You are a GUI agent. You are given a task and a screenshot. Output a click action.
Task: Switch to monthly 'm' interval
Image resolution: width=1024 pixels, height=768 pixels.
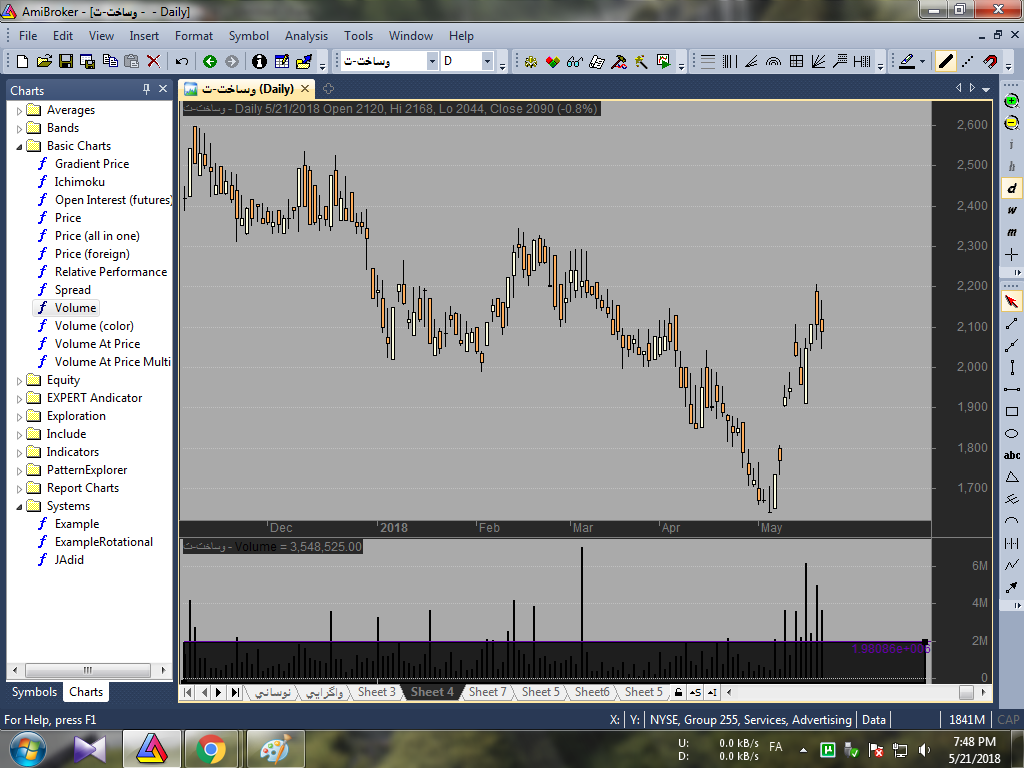tap(1012, 232)
